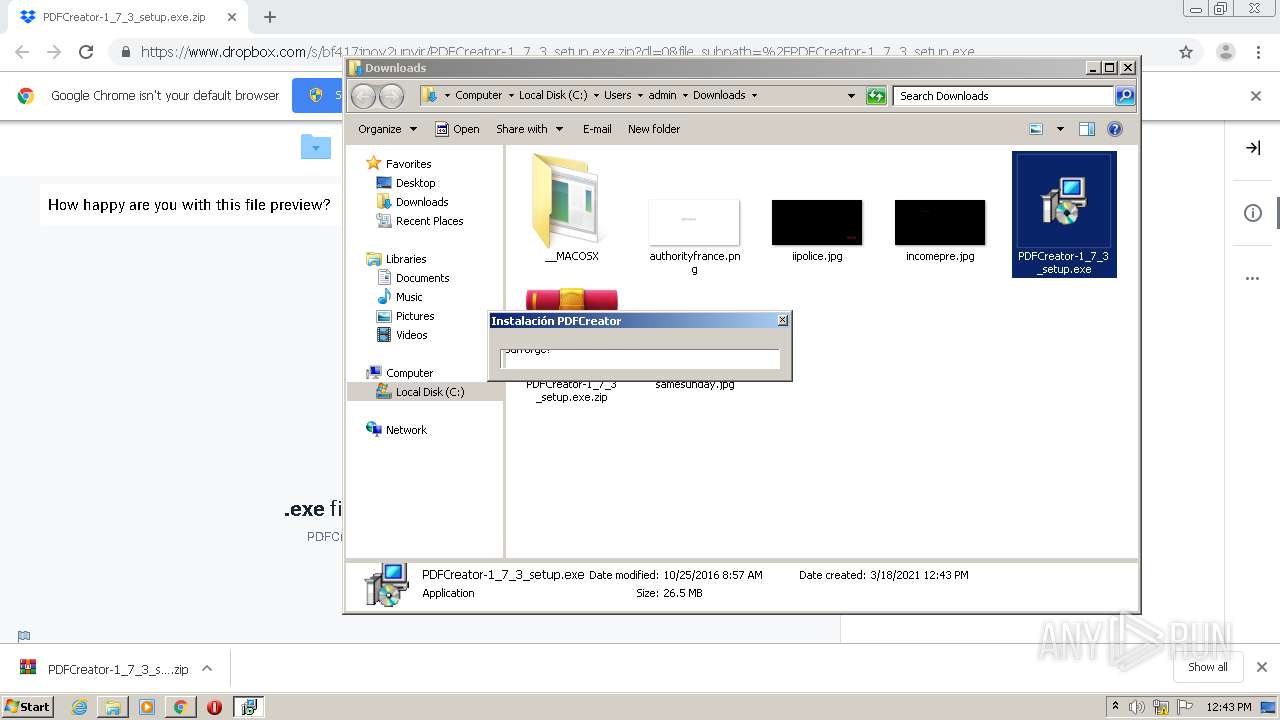The image size is (1280, 720).
Task: Open Dropbox file info icon
Action: tap(1253, 213)
